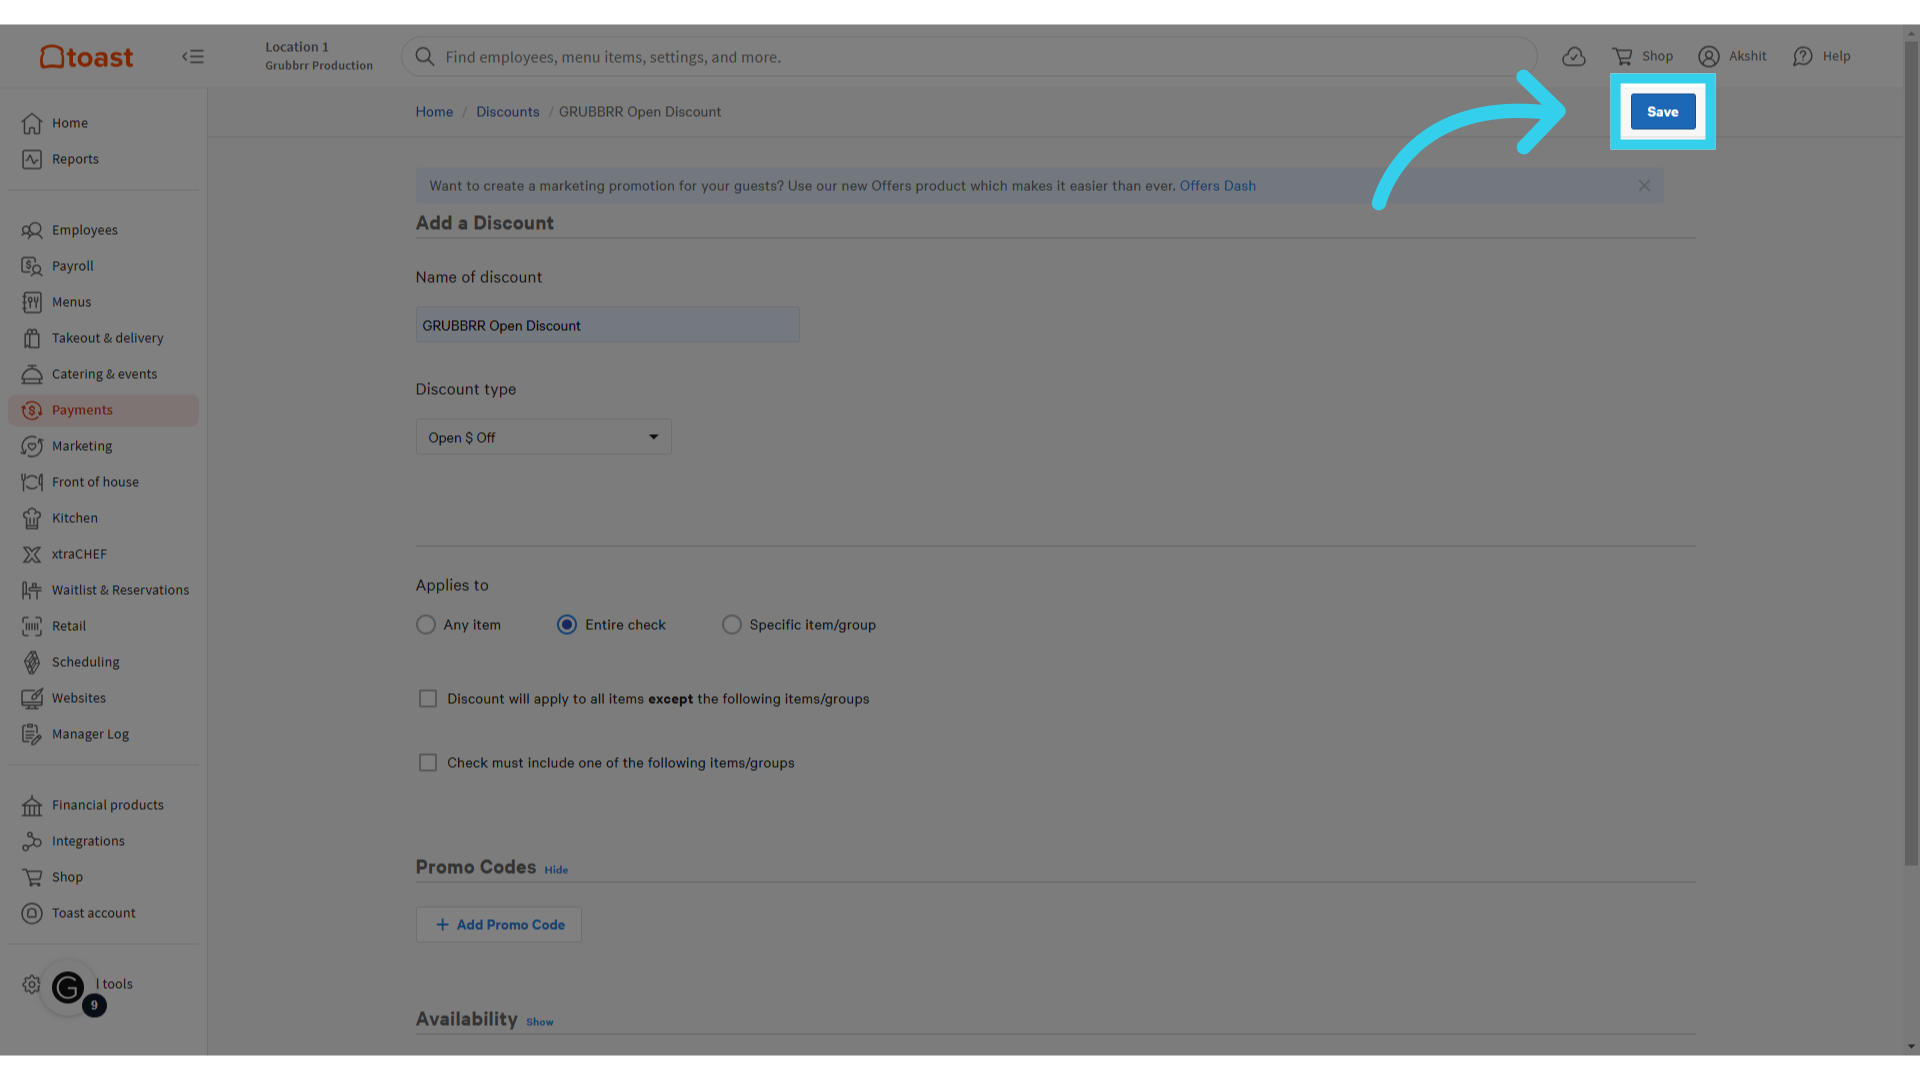1920x1080 pixels.
Task: Select the Specific item/group radio button
Action: tap(732, 625)
